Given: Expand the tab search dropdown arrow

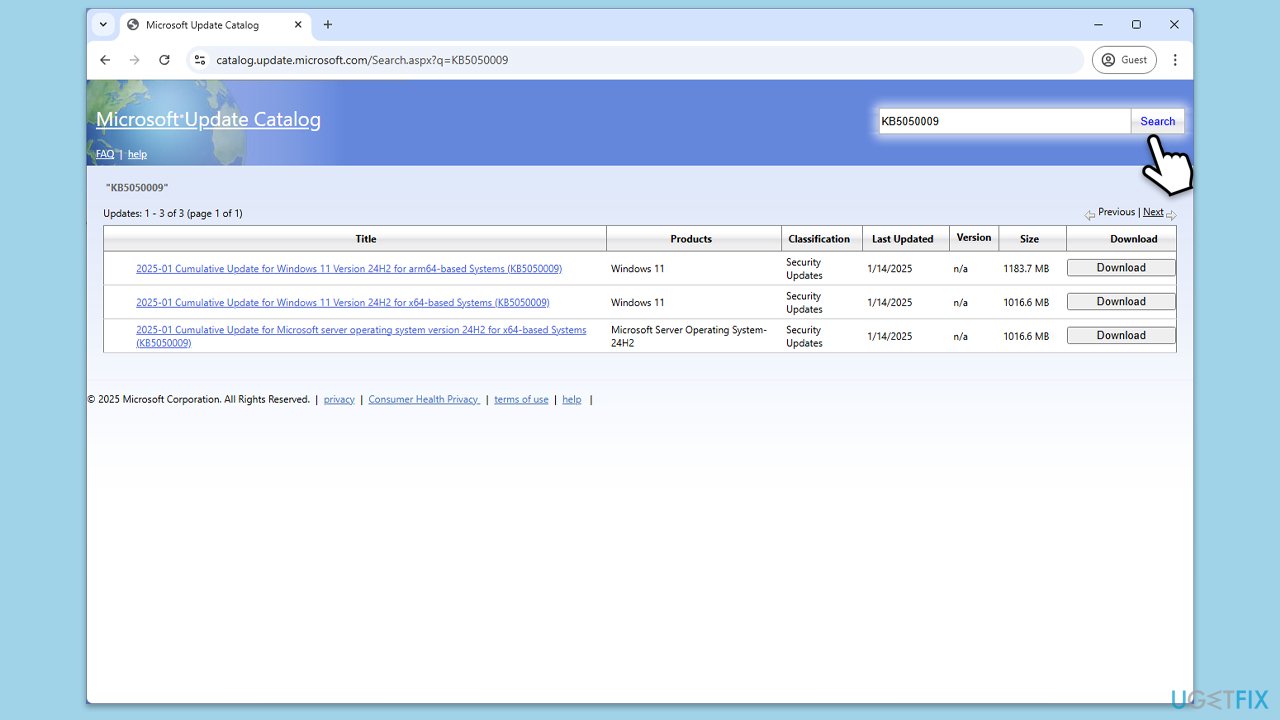Looking at the screenshot, I should click(103, 25).
